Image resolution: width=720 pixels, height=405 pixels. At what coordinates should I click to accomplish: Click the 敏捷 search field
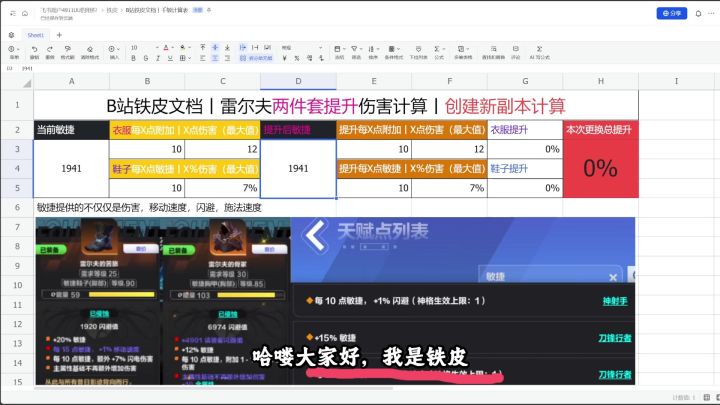(550, 276)
